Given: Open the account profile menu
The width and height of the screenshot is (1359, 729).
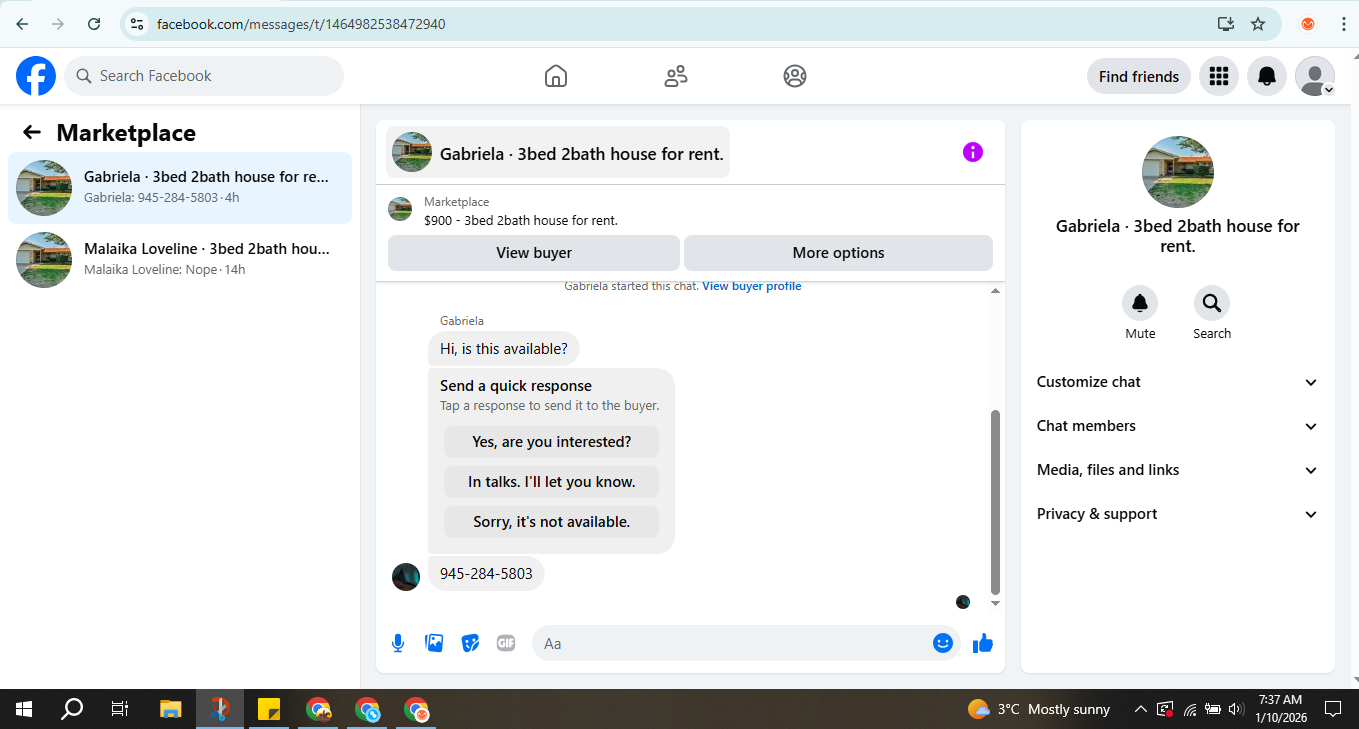Looking at the screenshot, I should click(x=1315, y=76).
